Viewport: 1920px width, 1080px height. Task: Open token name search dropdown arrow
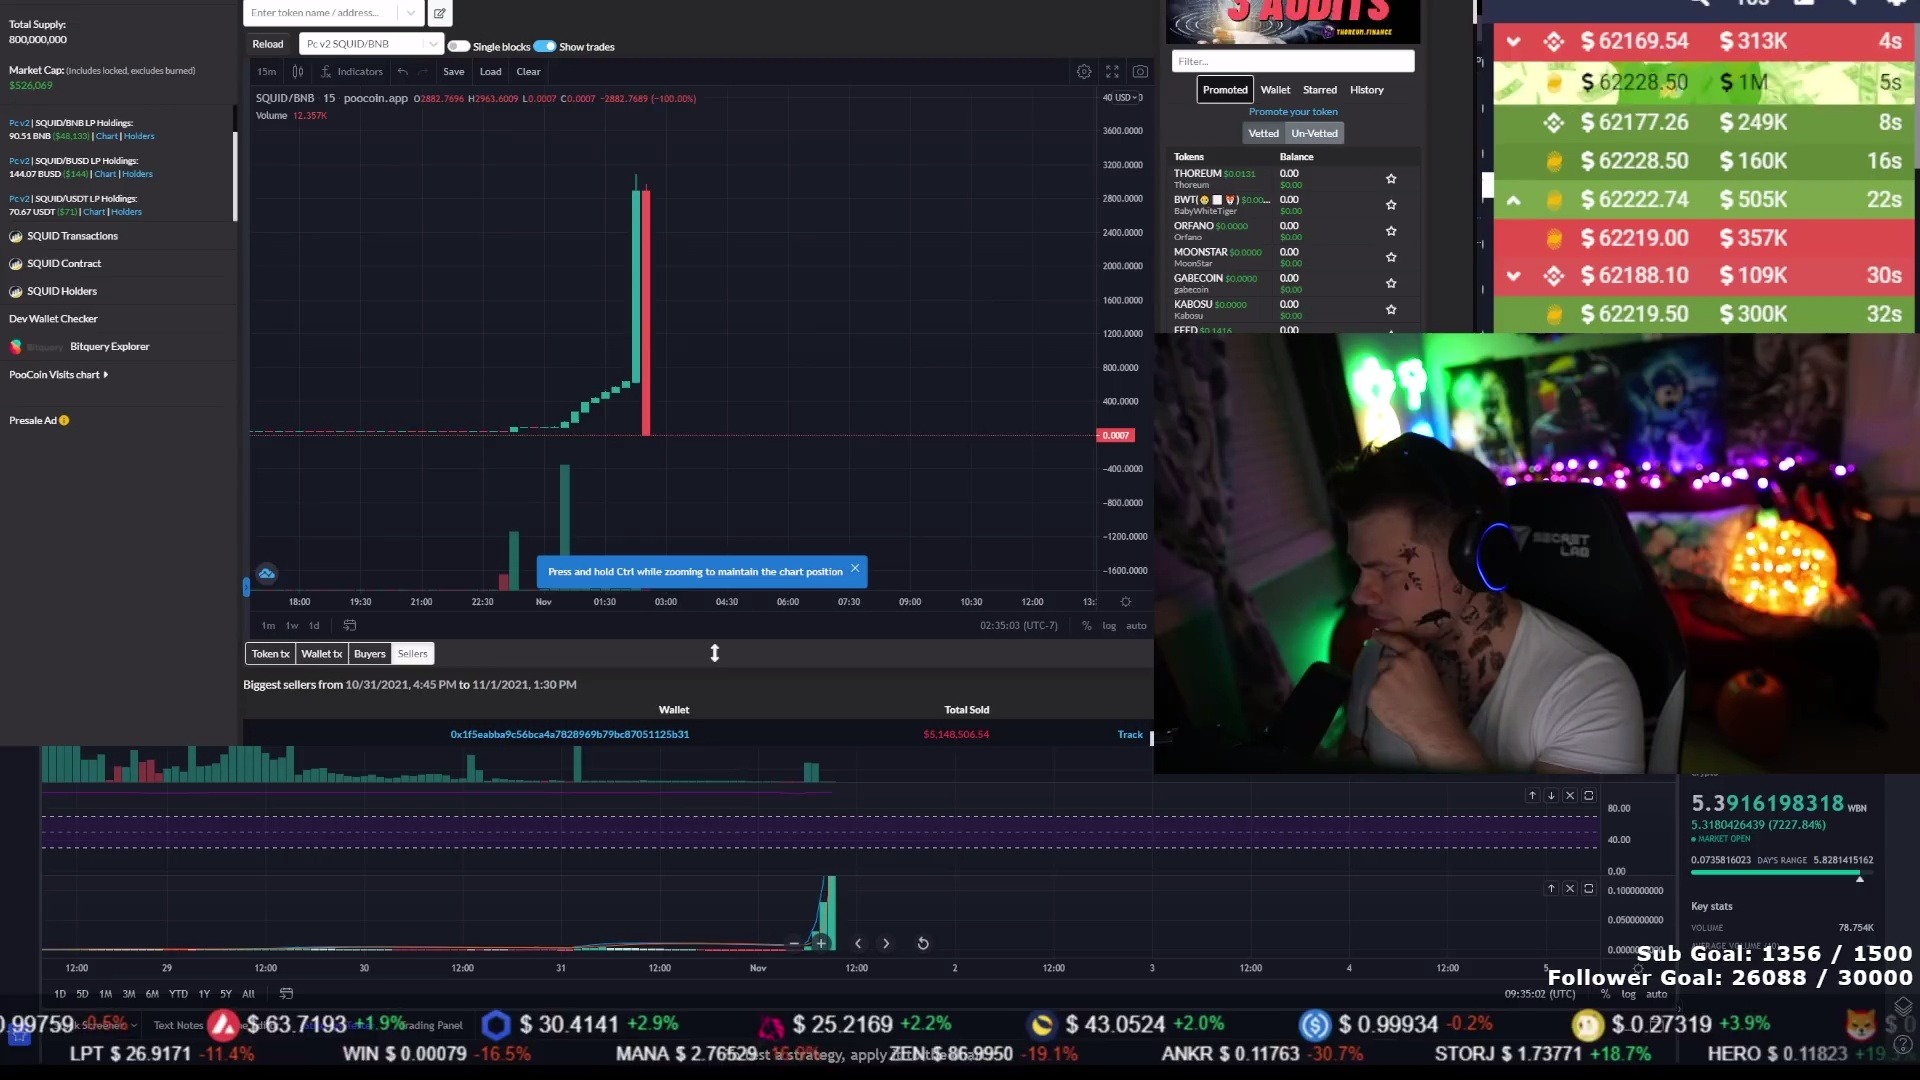click(x=411, y=13)
